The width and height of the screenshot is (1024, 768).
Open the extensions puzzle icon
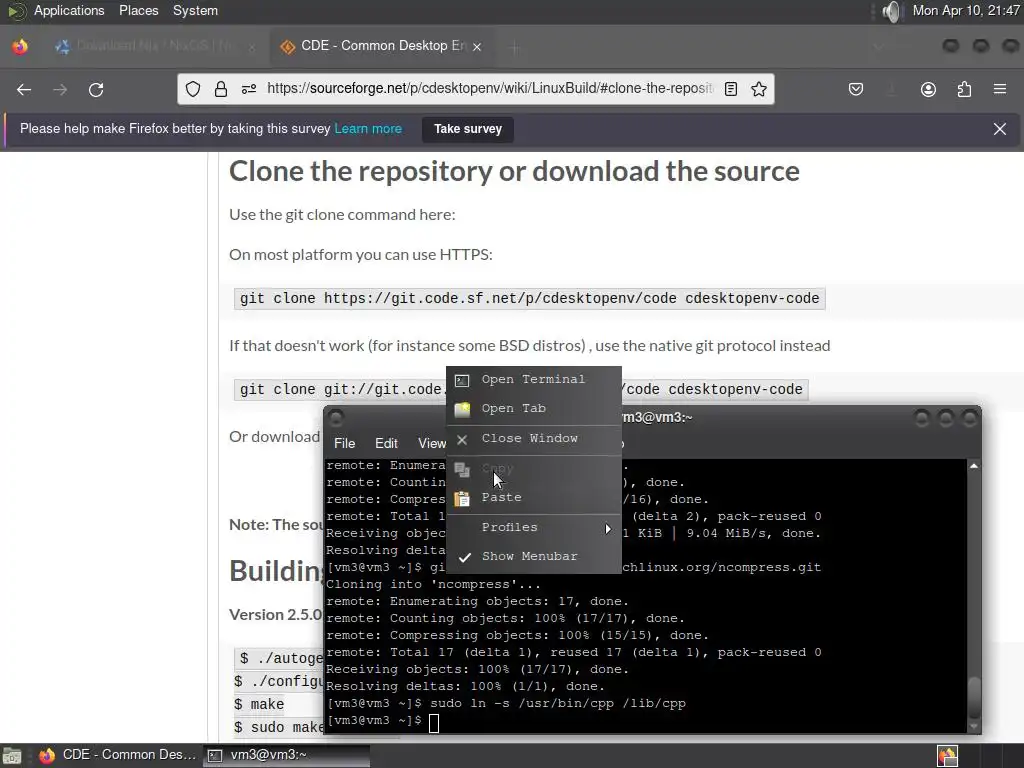[x=964, y=89]
